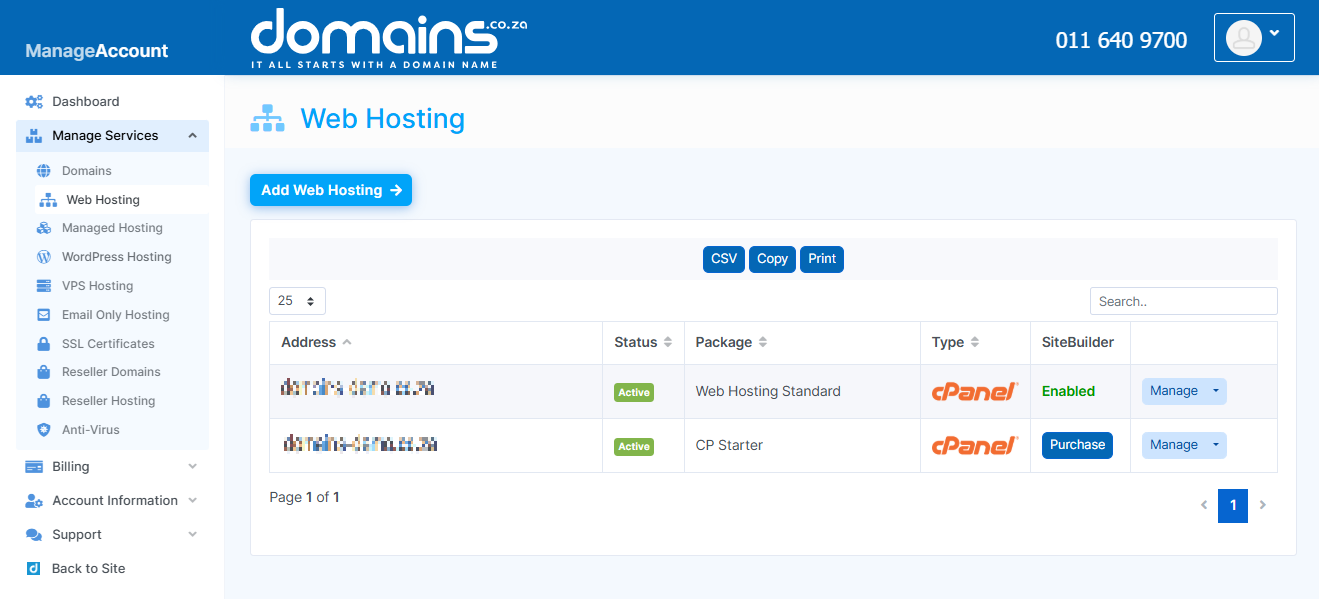Screen dimensions: 1319x605
Task: Click the Add Web Hosting button
Action: (x=330, y=189)
